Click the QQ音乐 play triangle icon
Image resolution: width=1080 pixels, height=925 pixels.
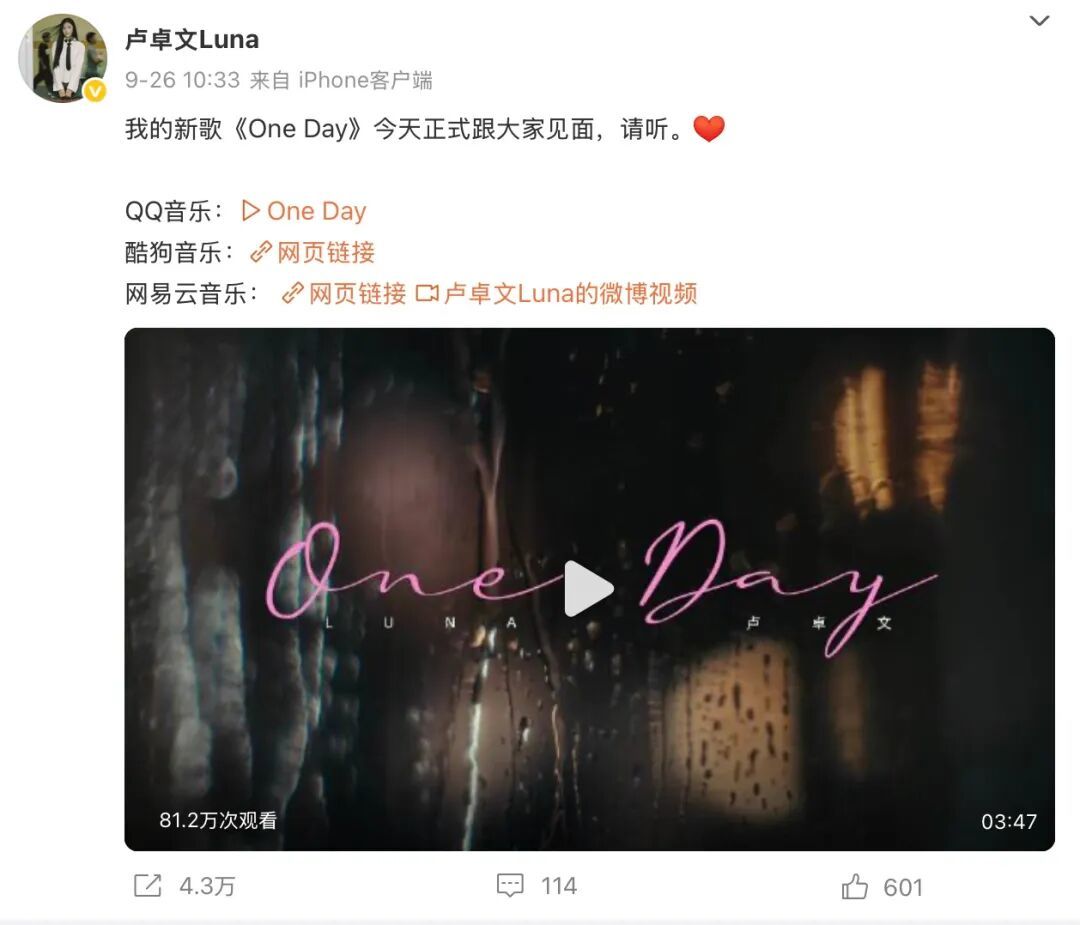click(x=251, y=211)
